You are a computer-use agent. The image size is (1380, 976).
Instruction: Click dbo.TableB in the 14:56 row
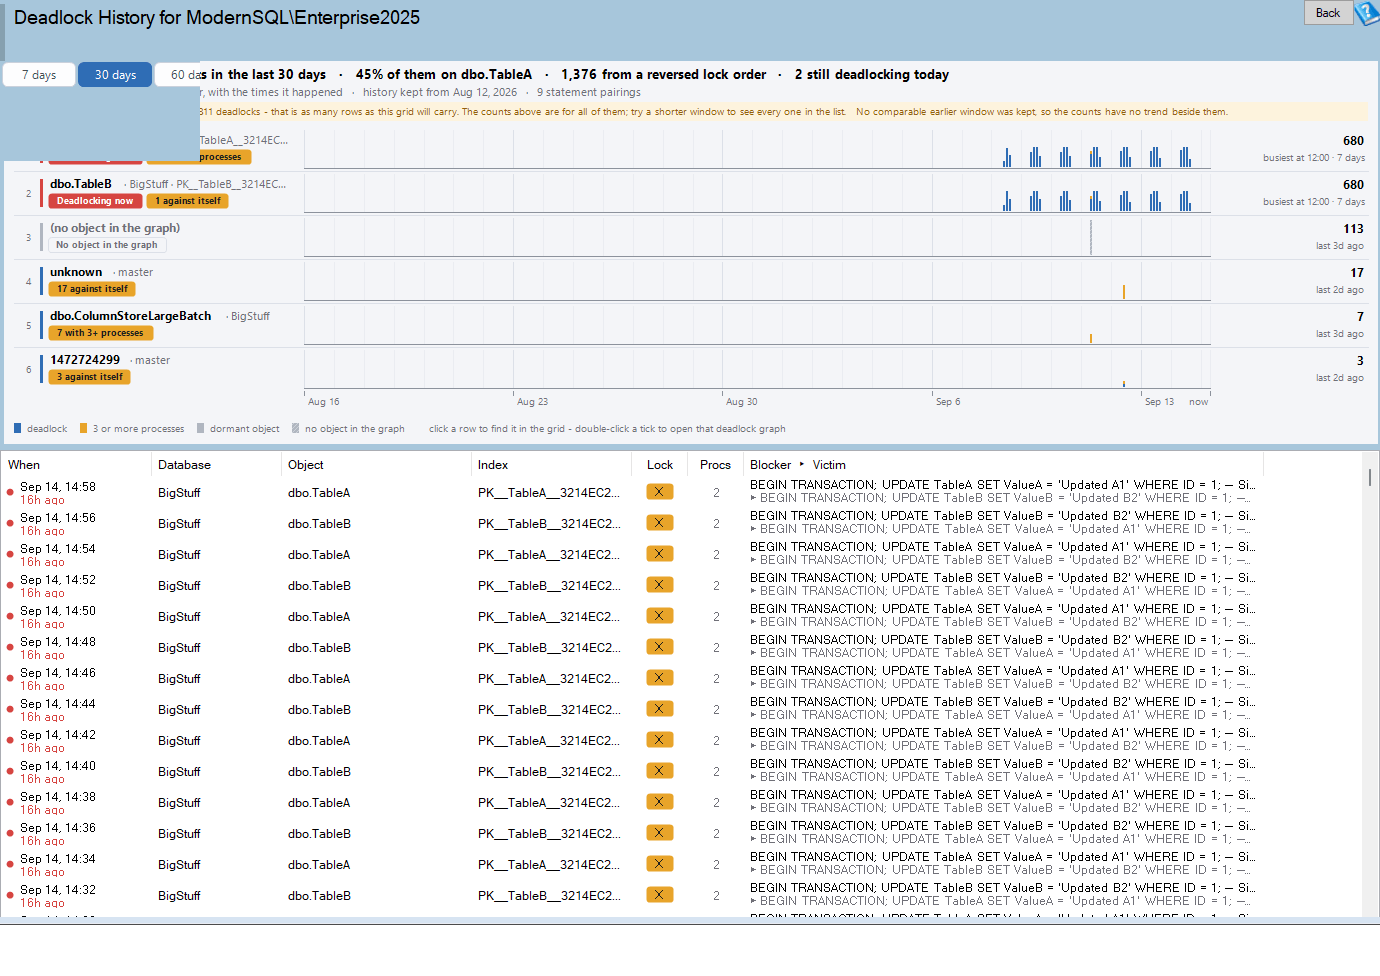(319, 524)
